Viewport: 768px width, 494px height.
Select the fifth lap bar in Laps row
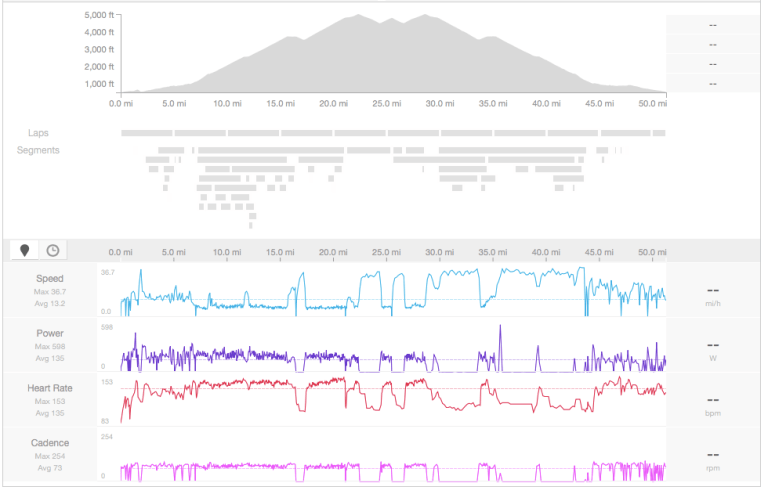360,133
